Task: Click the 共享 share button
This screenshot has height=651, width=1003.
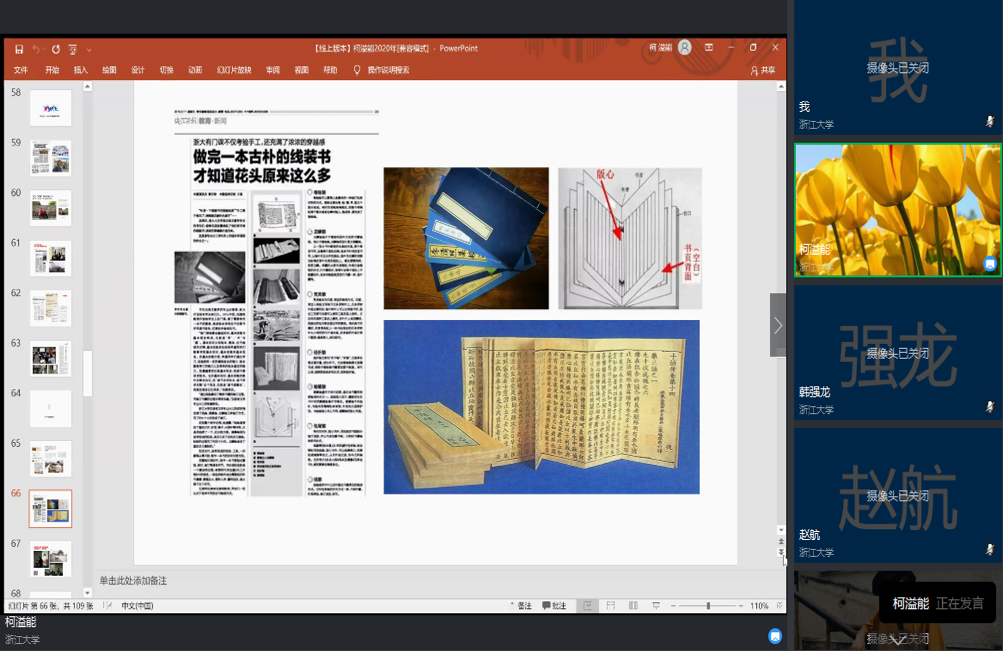Action: [x=763, y=70]
